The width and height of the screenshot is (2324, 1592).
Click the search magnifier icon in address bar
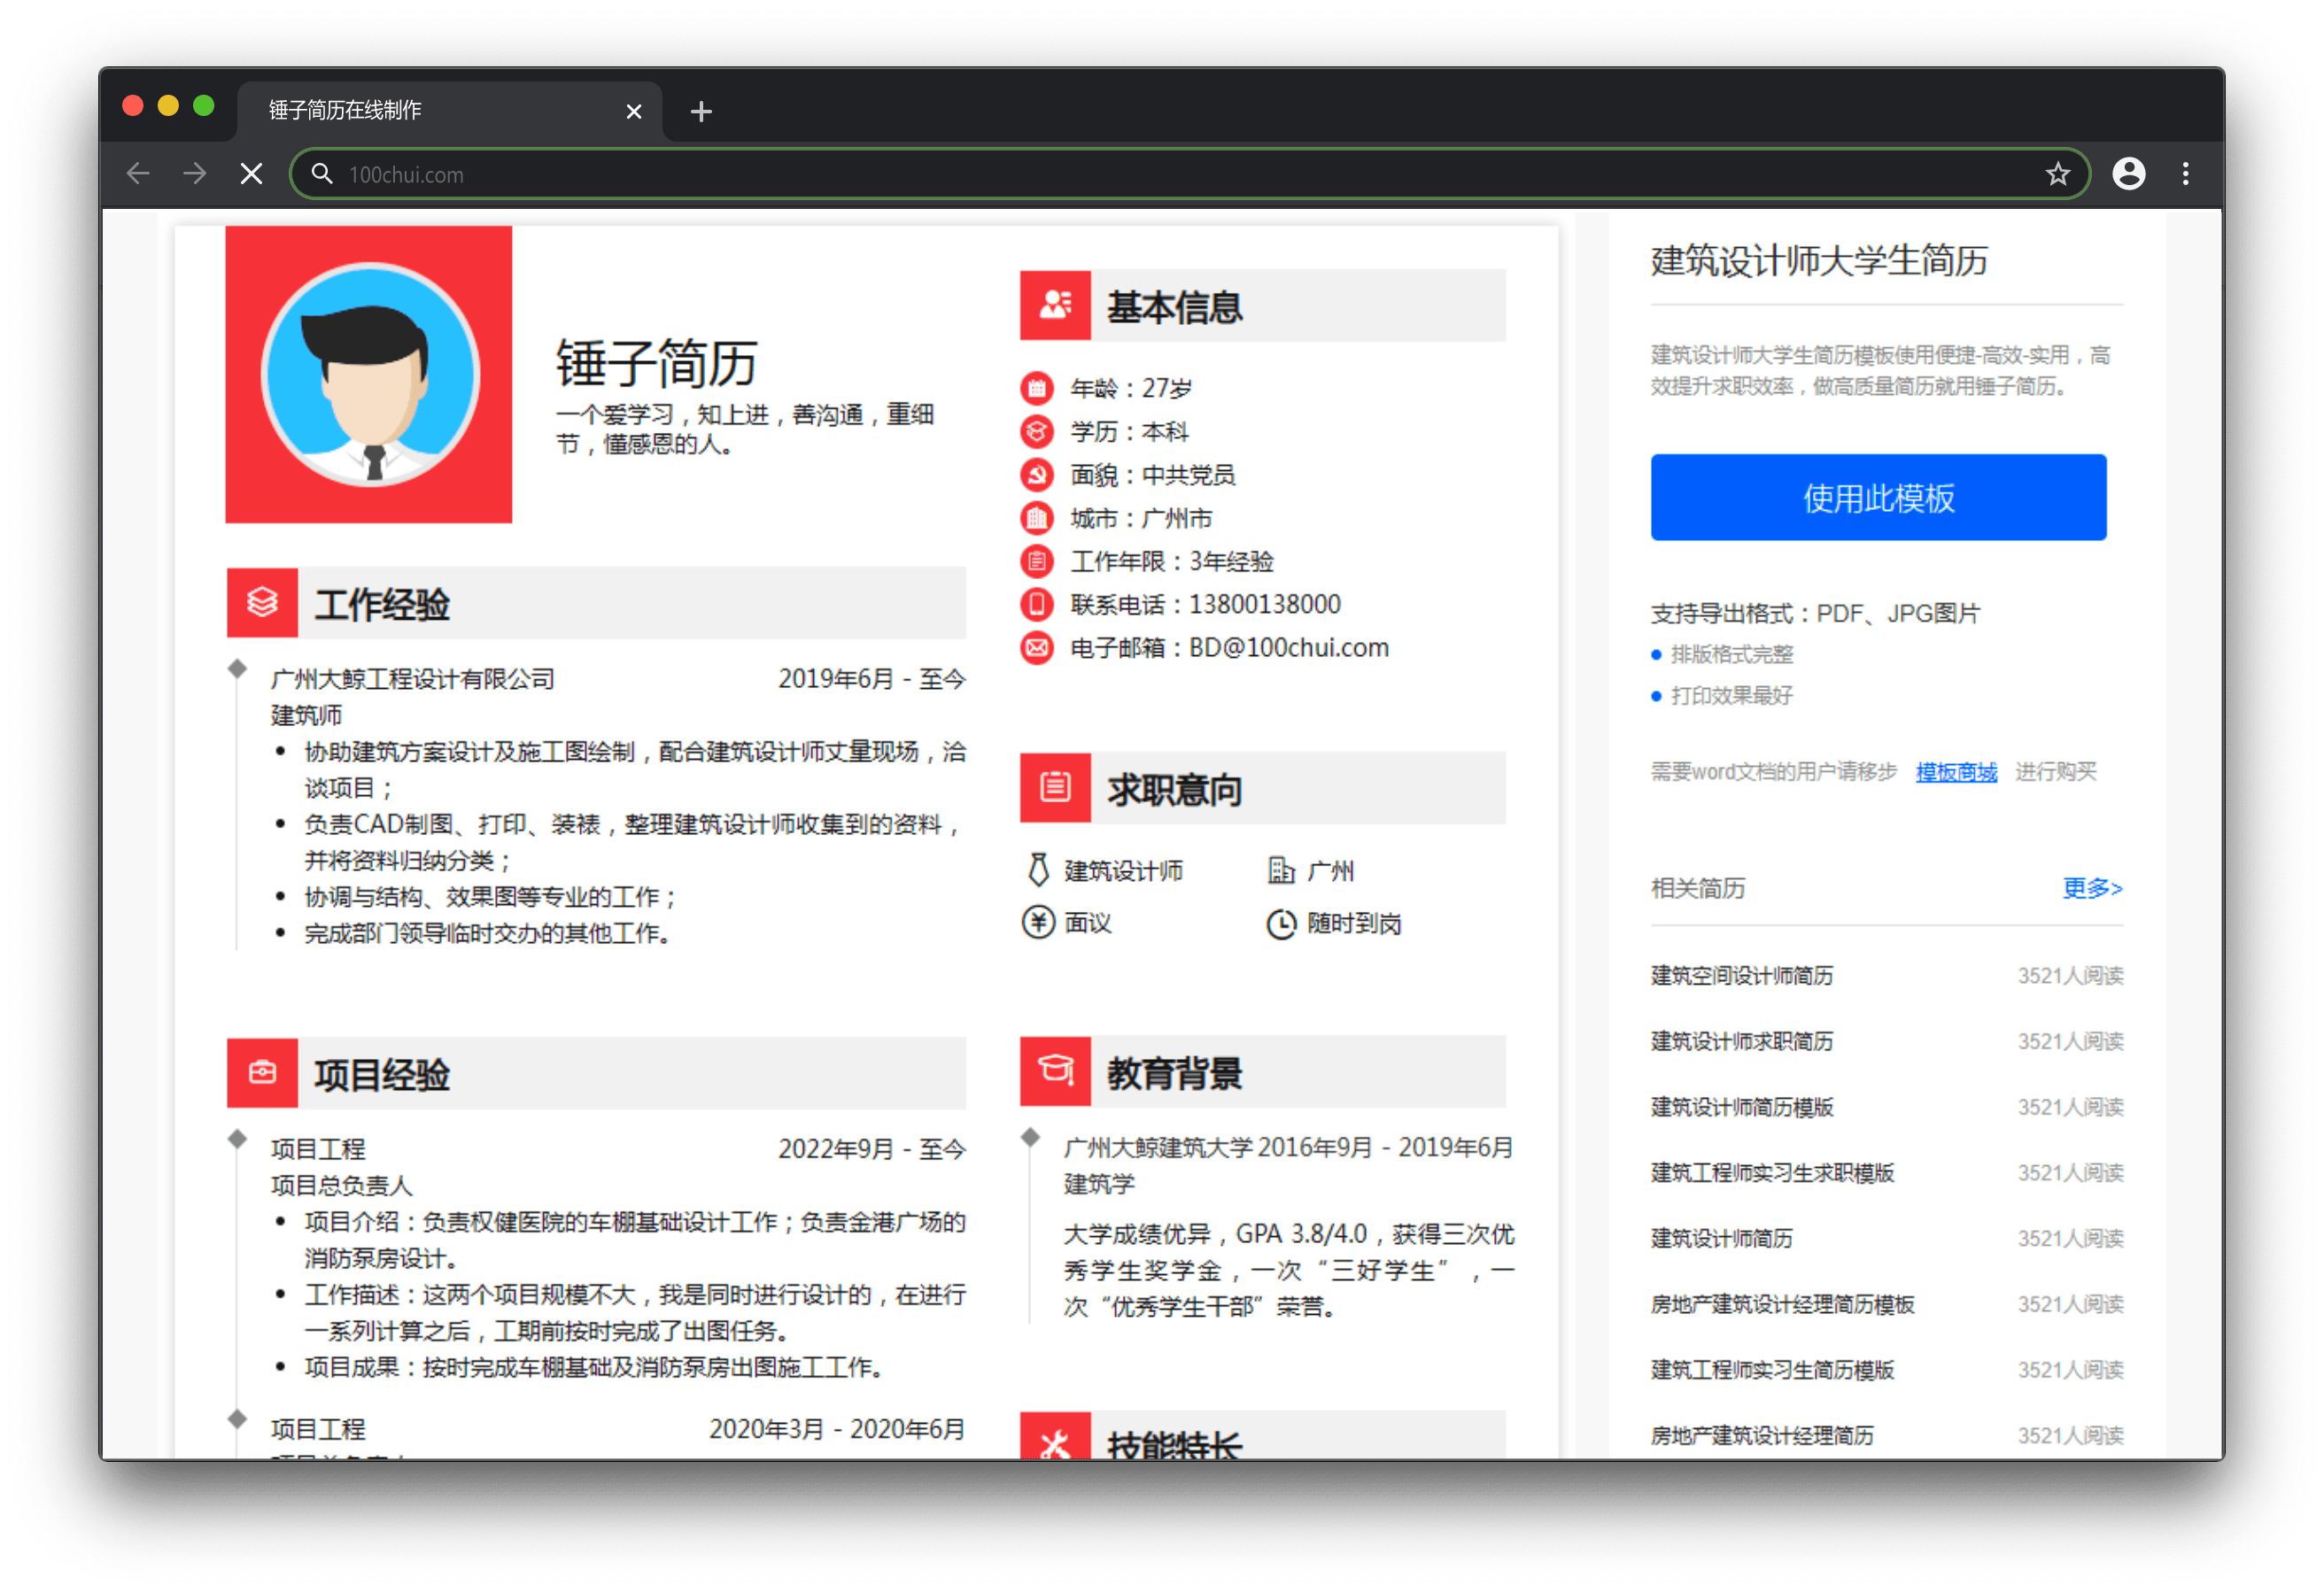click(x=321, y=174)
